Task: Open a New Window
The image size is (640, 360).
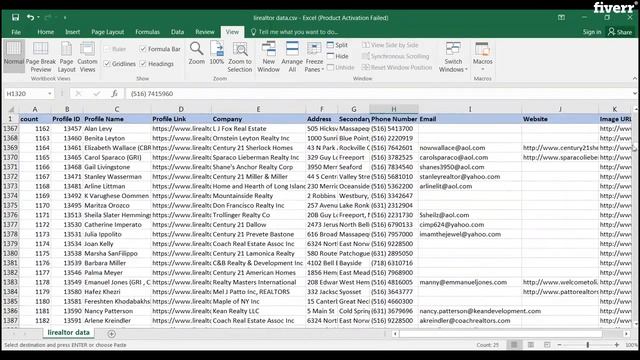Action: point(268,57)
